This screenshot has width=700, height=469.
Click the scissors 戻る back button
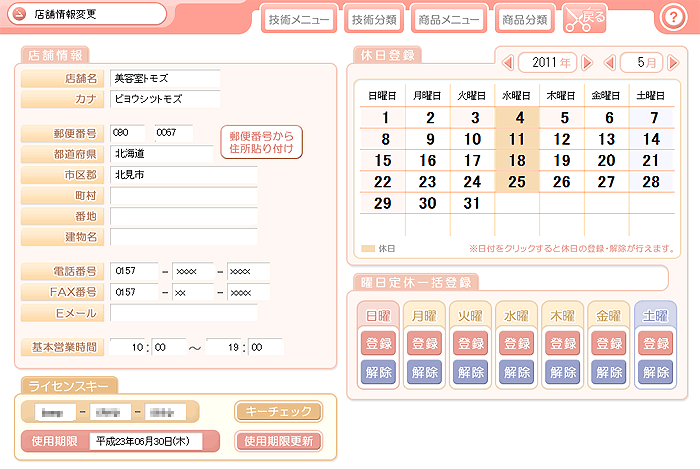(x=585, y=18)
